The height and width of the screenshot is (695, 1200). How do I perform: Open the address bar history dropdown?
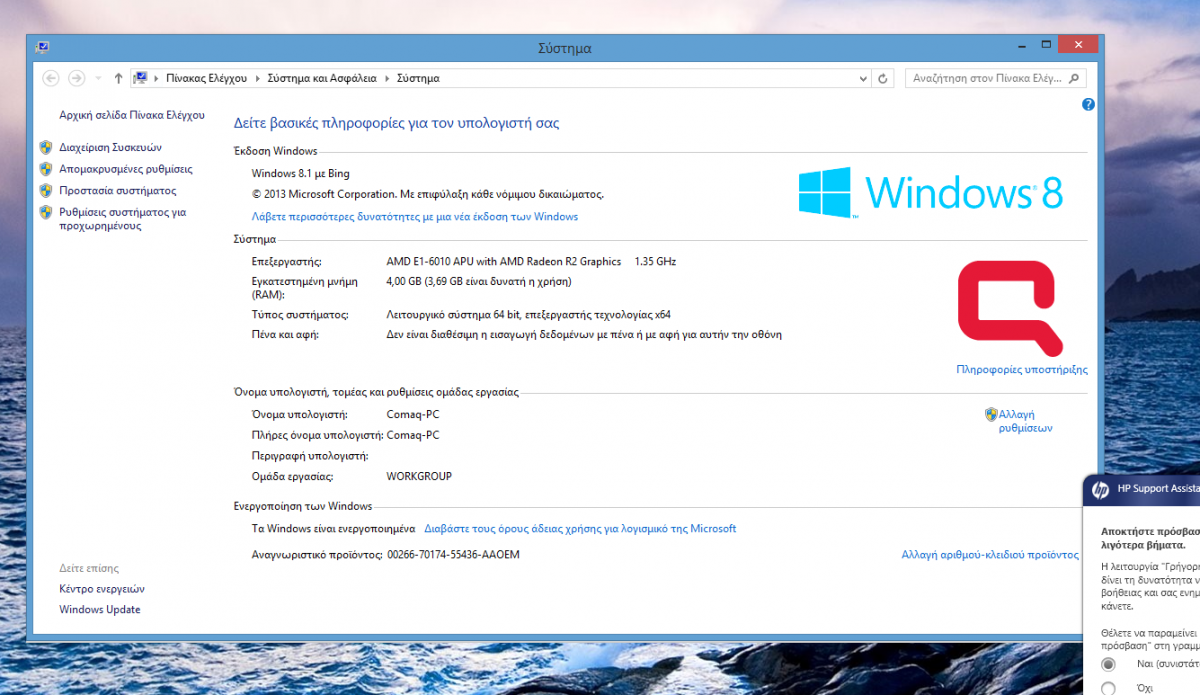point(865,78)
